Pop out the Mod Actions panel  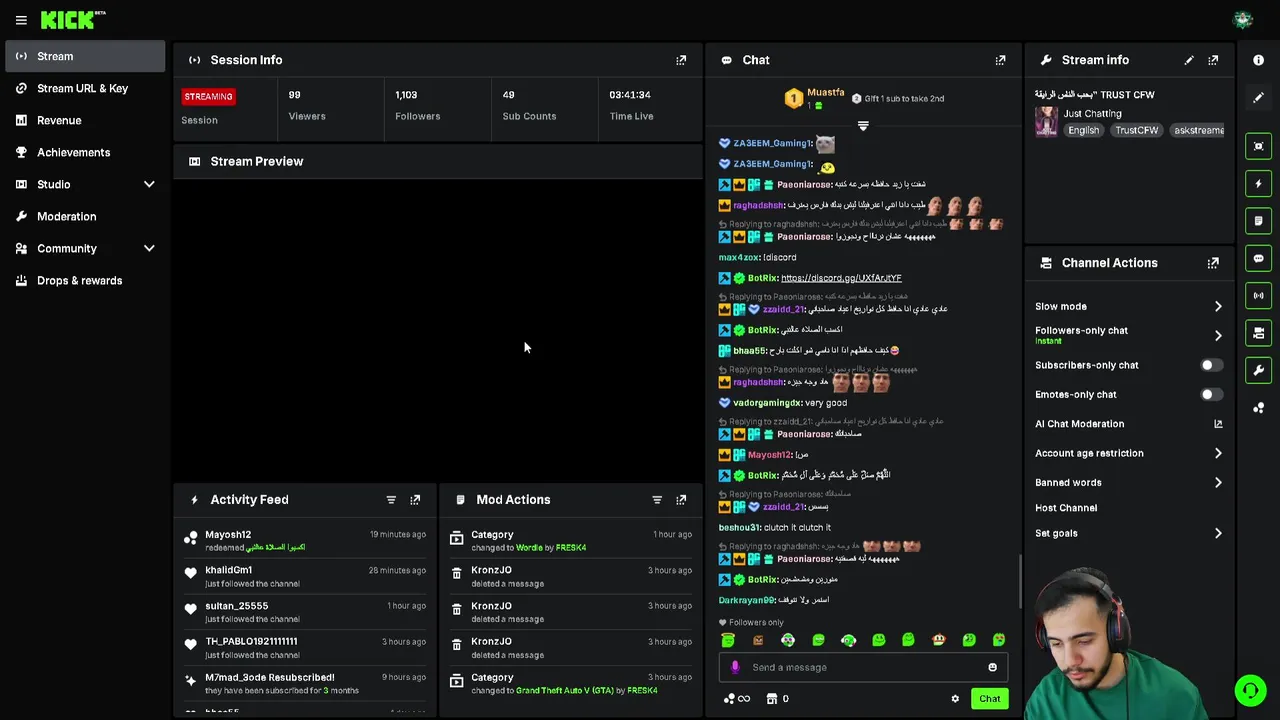[681, 500]
